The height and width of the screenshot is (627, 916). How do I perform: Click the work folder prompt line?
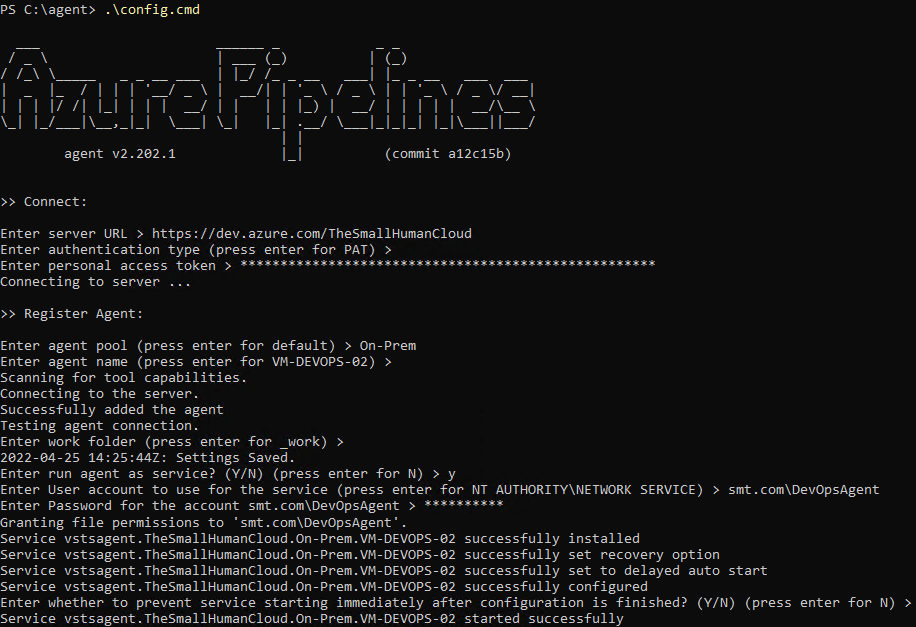[x=172, y=441]
